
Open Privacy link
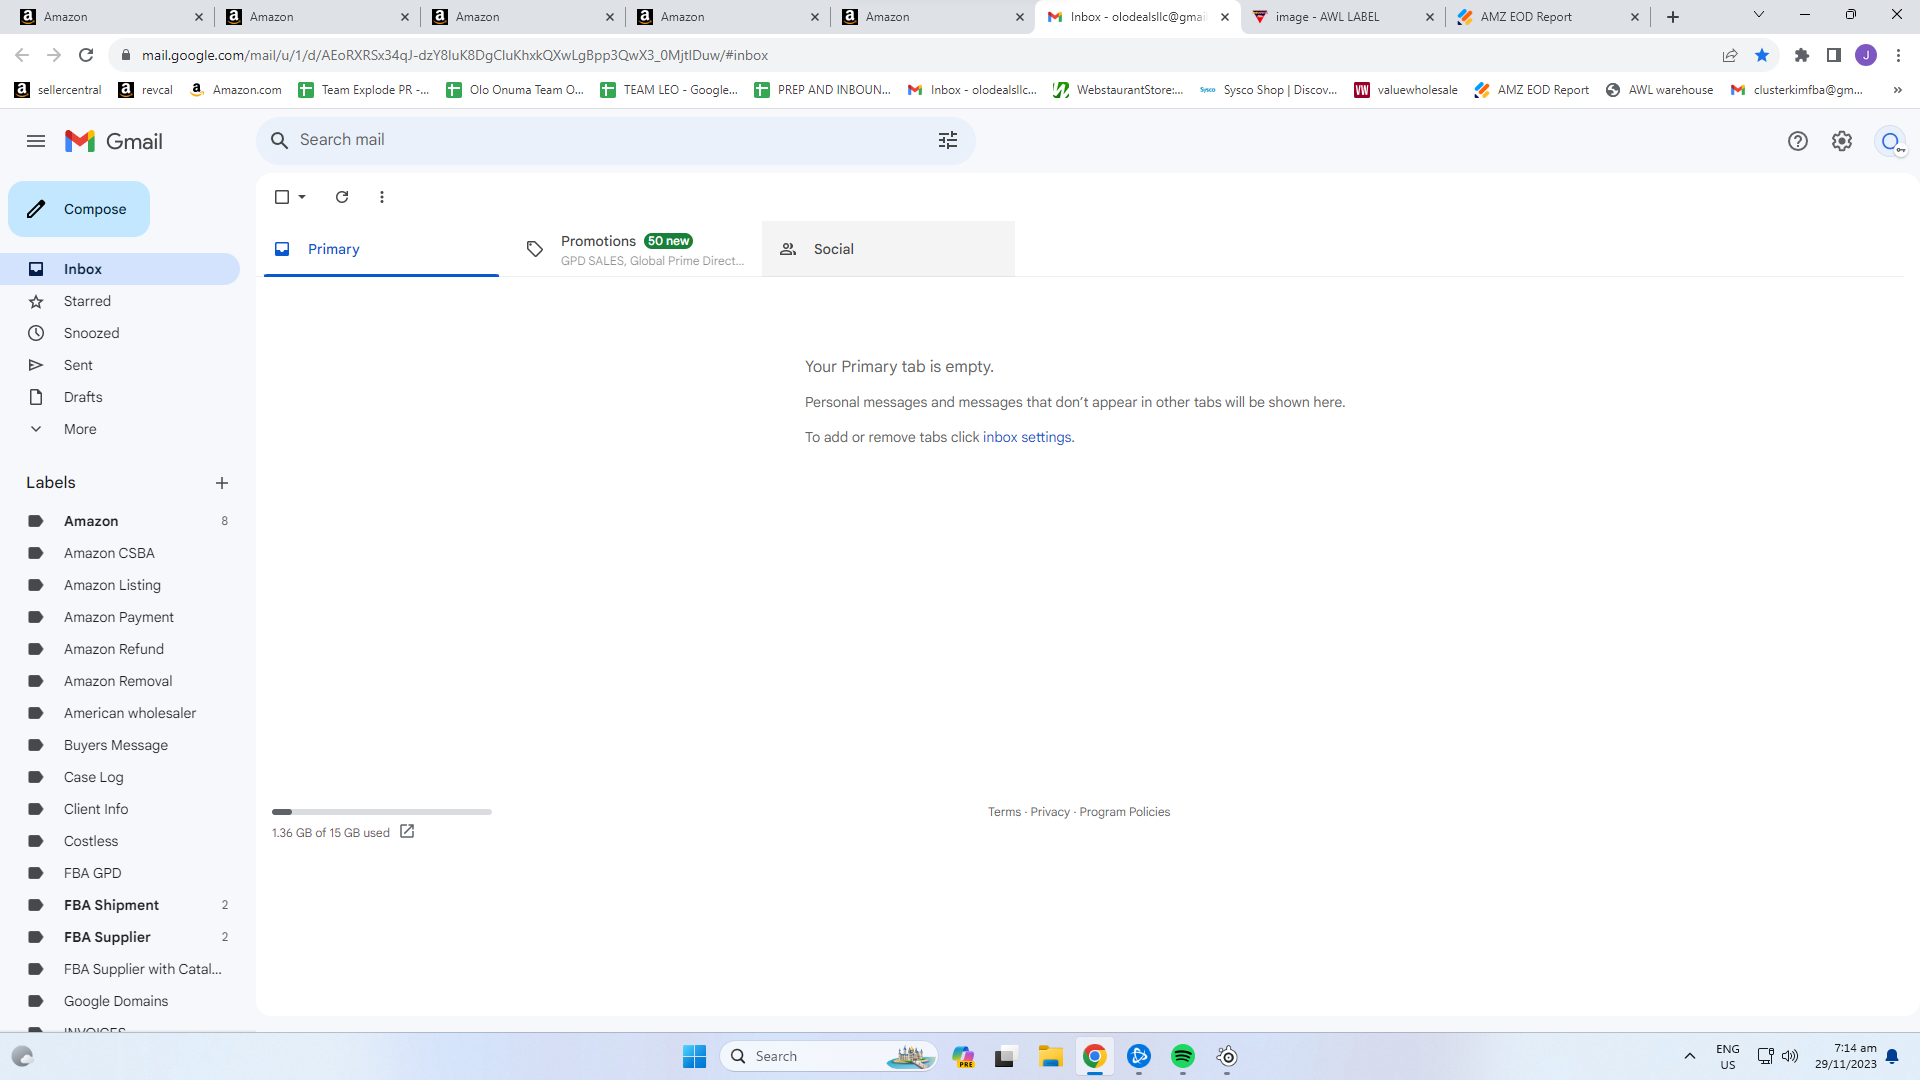[x=1050, y=812]
